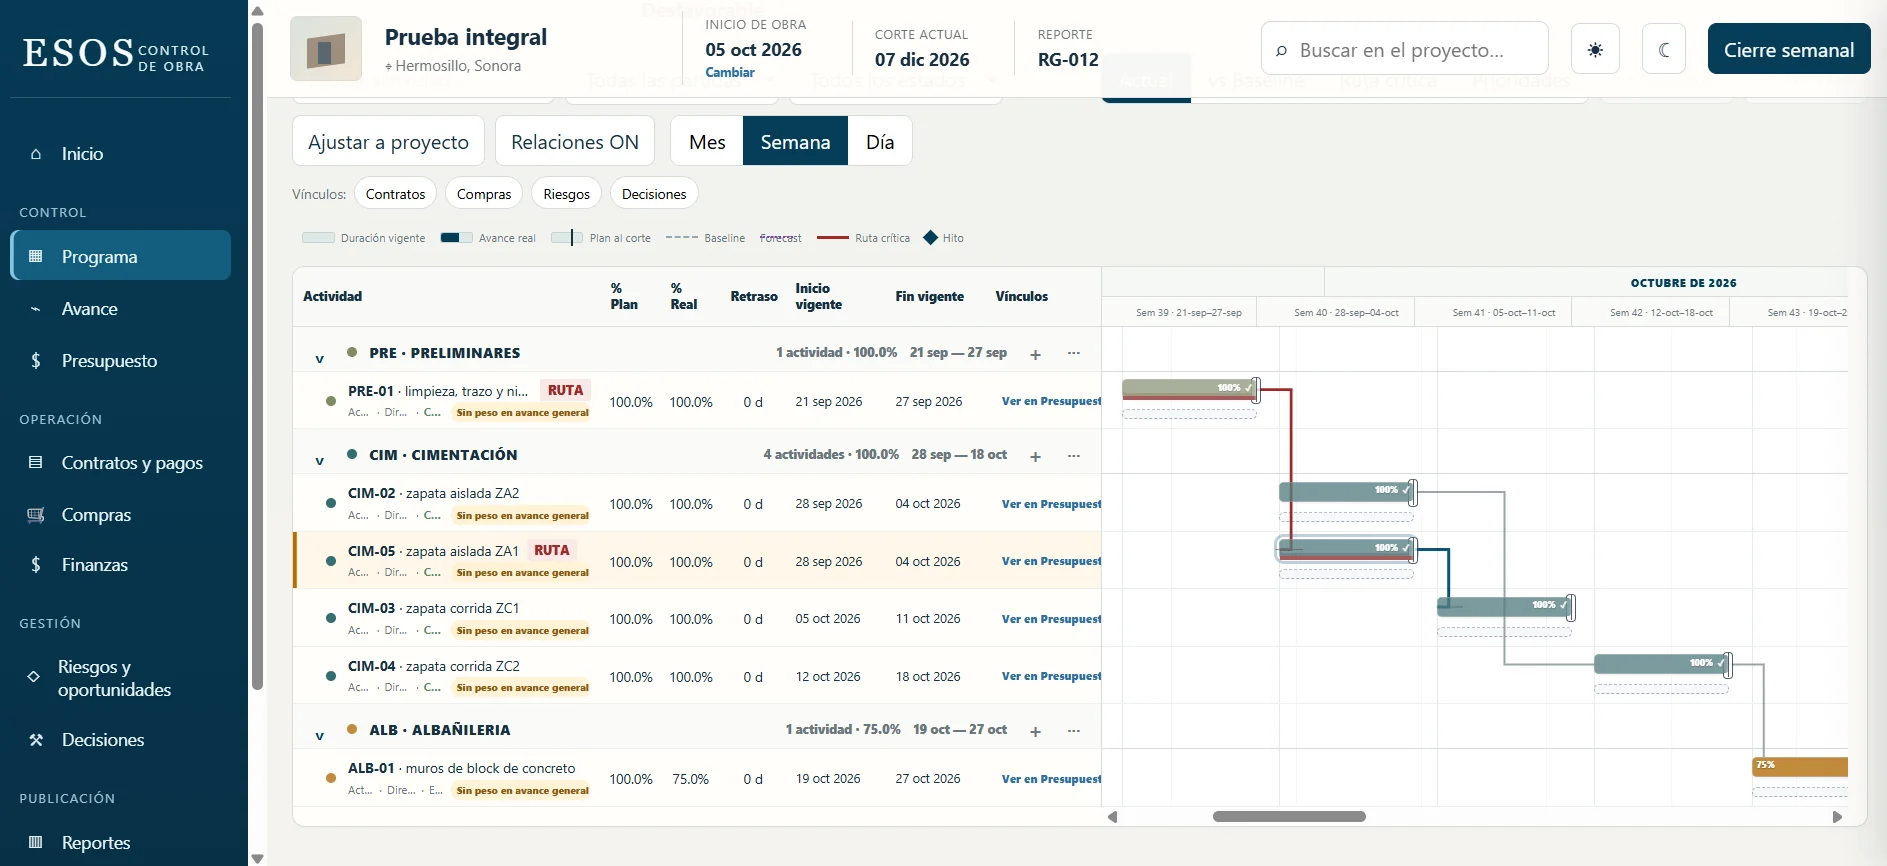Open more options for CIM · CIMENTACIÓN

pyautogui.click(x=1074, y=455)
